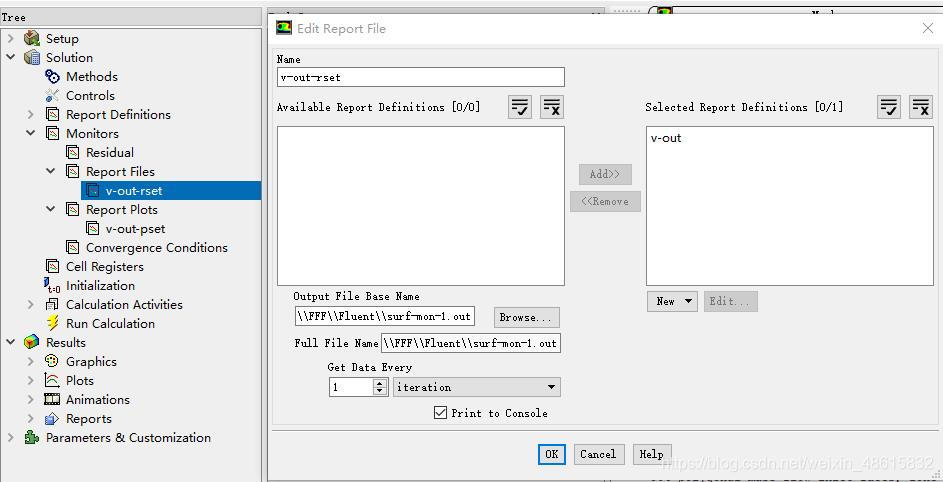943x482 pixels.
Task: Collapse the Solution tree node
Action: click(x=10, y=58)
